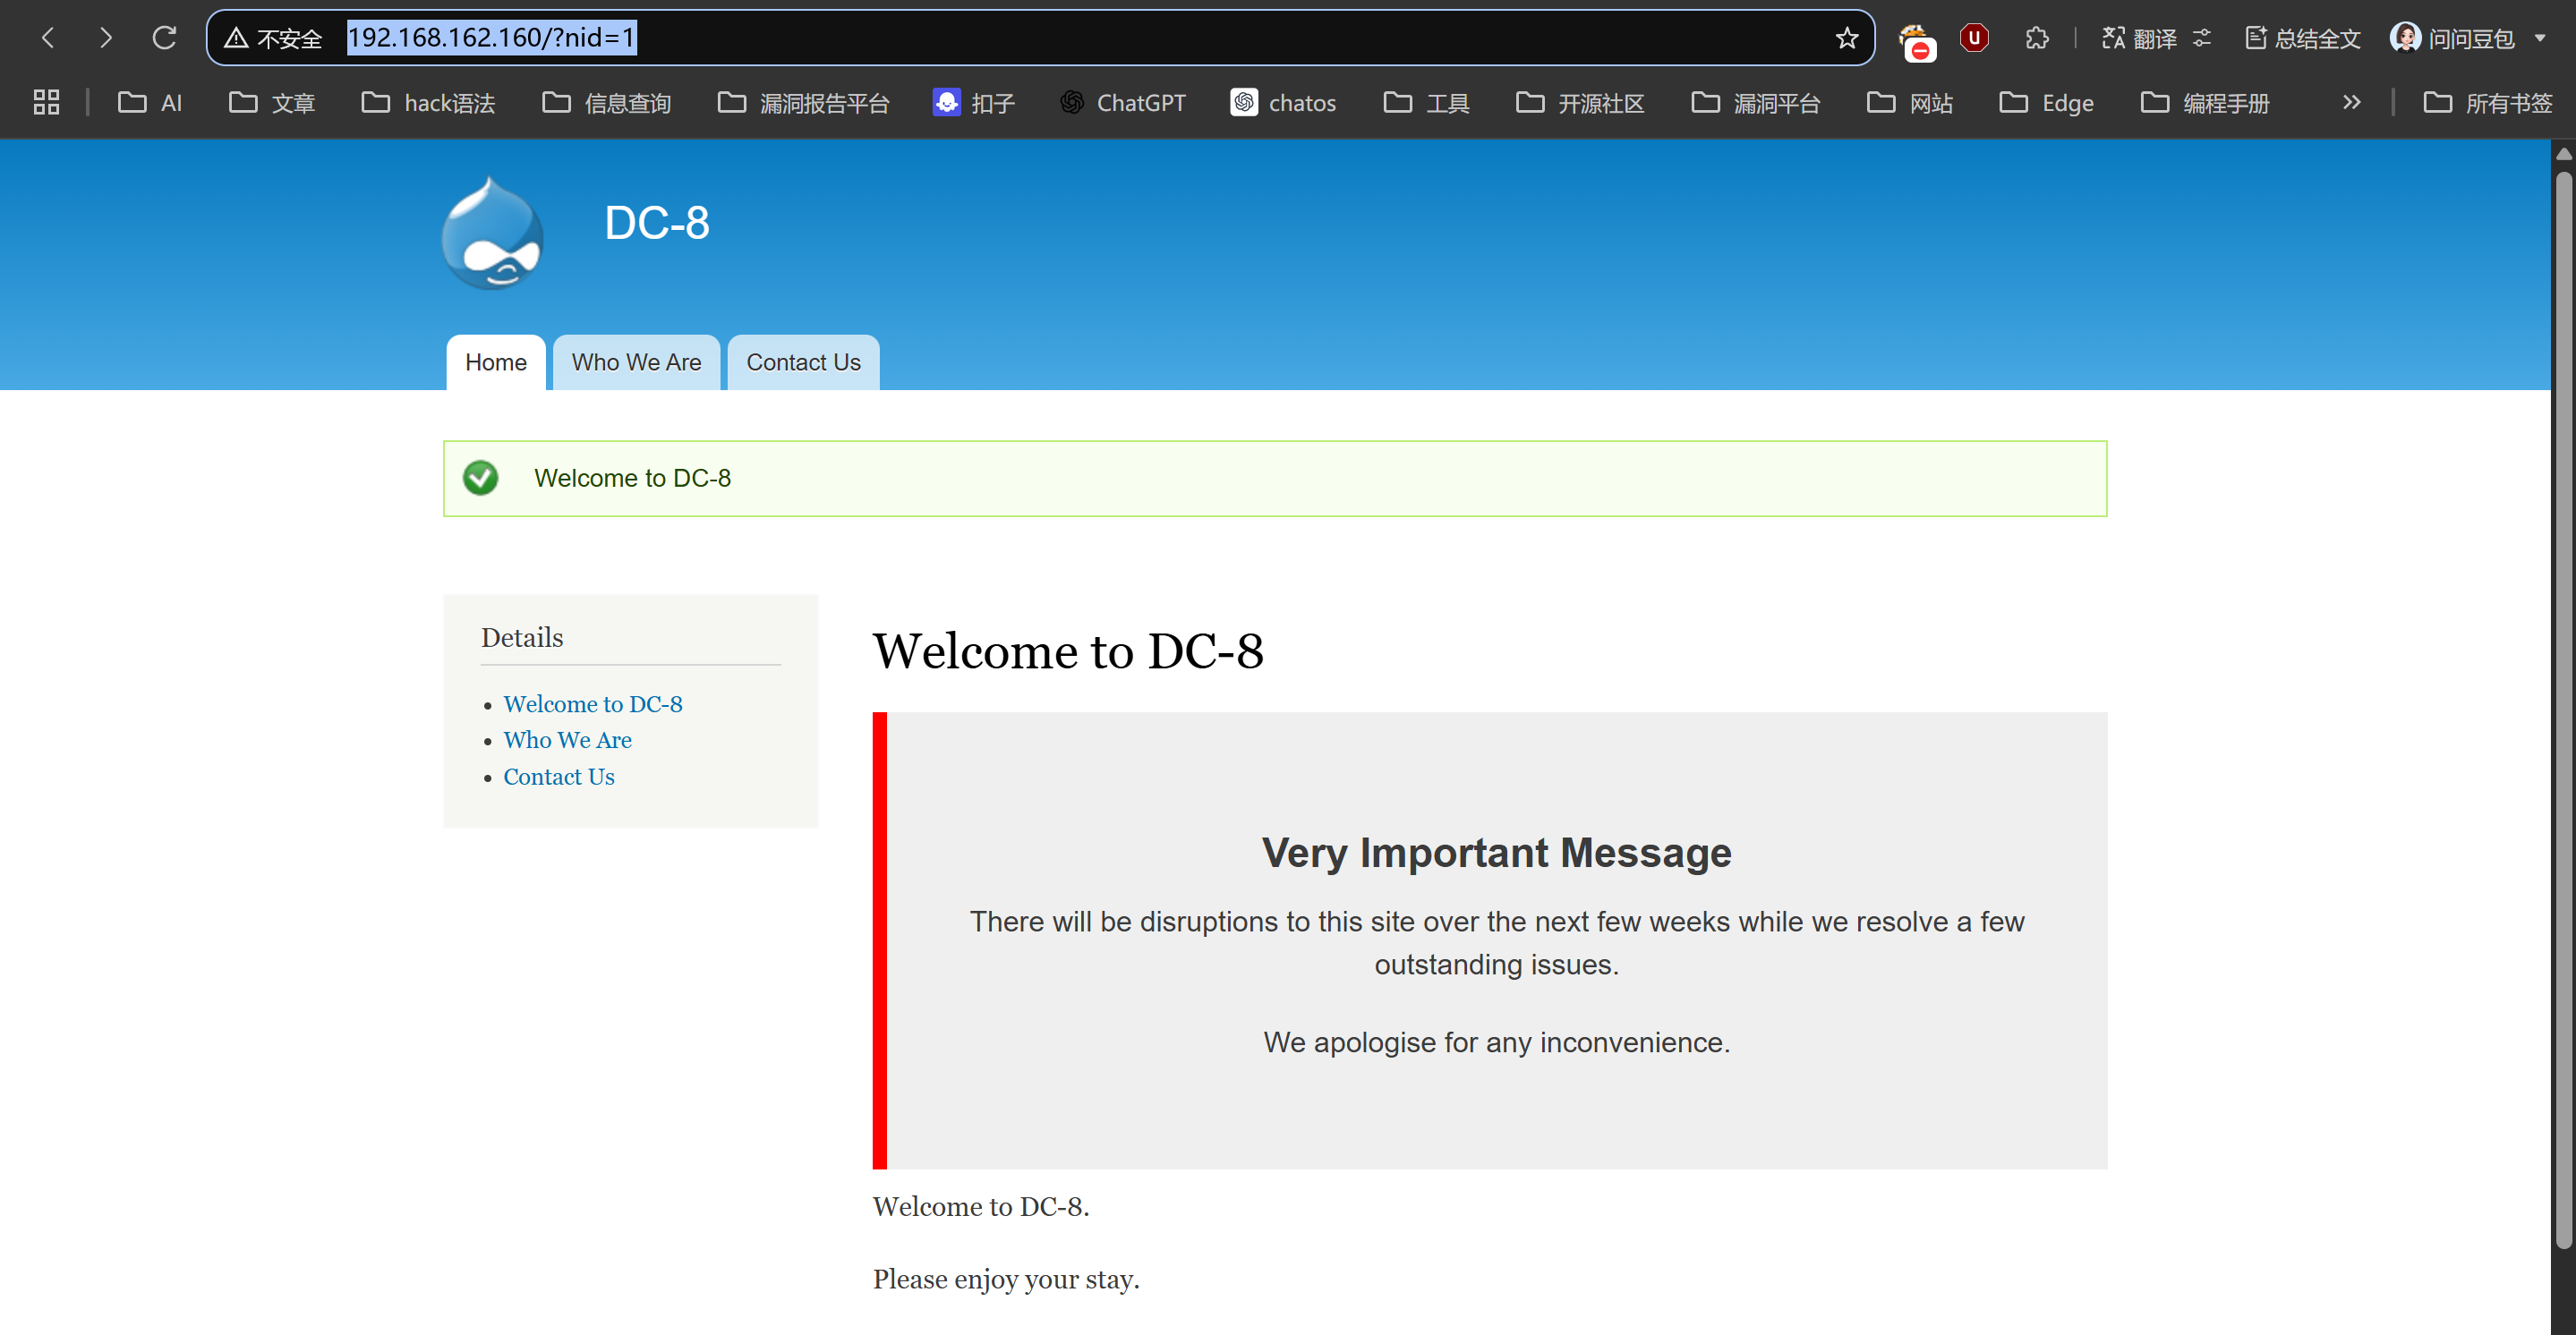Click the vertical page scrollbar
Image resolution: width=2576 pixels, height=1335 pixels.
[2563, 700]
